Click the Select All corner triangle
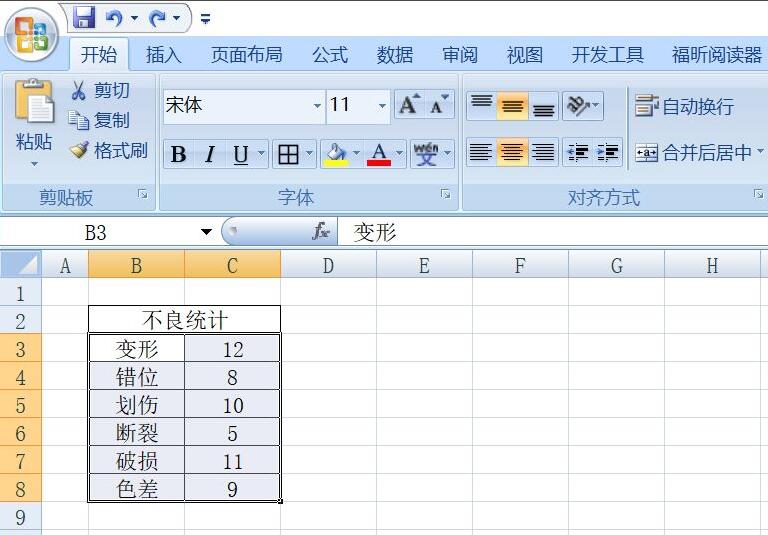Viewport: 768px width, 535px height. (x=21, y=264)
